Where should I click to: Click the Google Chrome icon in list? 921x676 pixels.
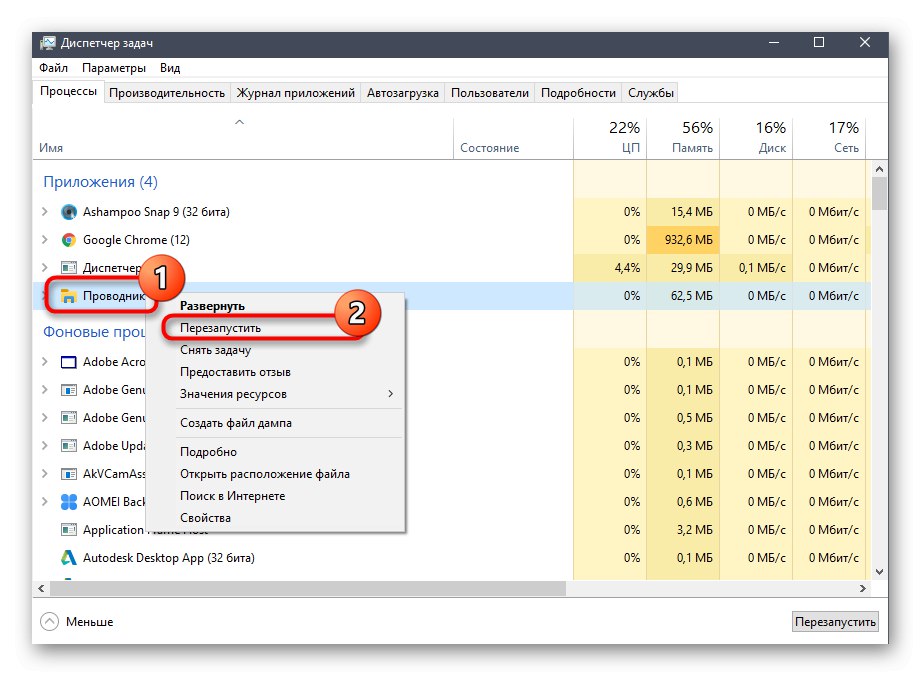click(x=69, y=240)
